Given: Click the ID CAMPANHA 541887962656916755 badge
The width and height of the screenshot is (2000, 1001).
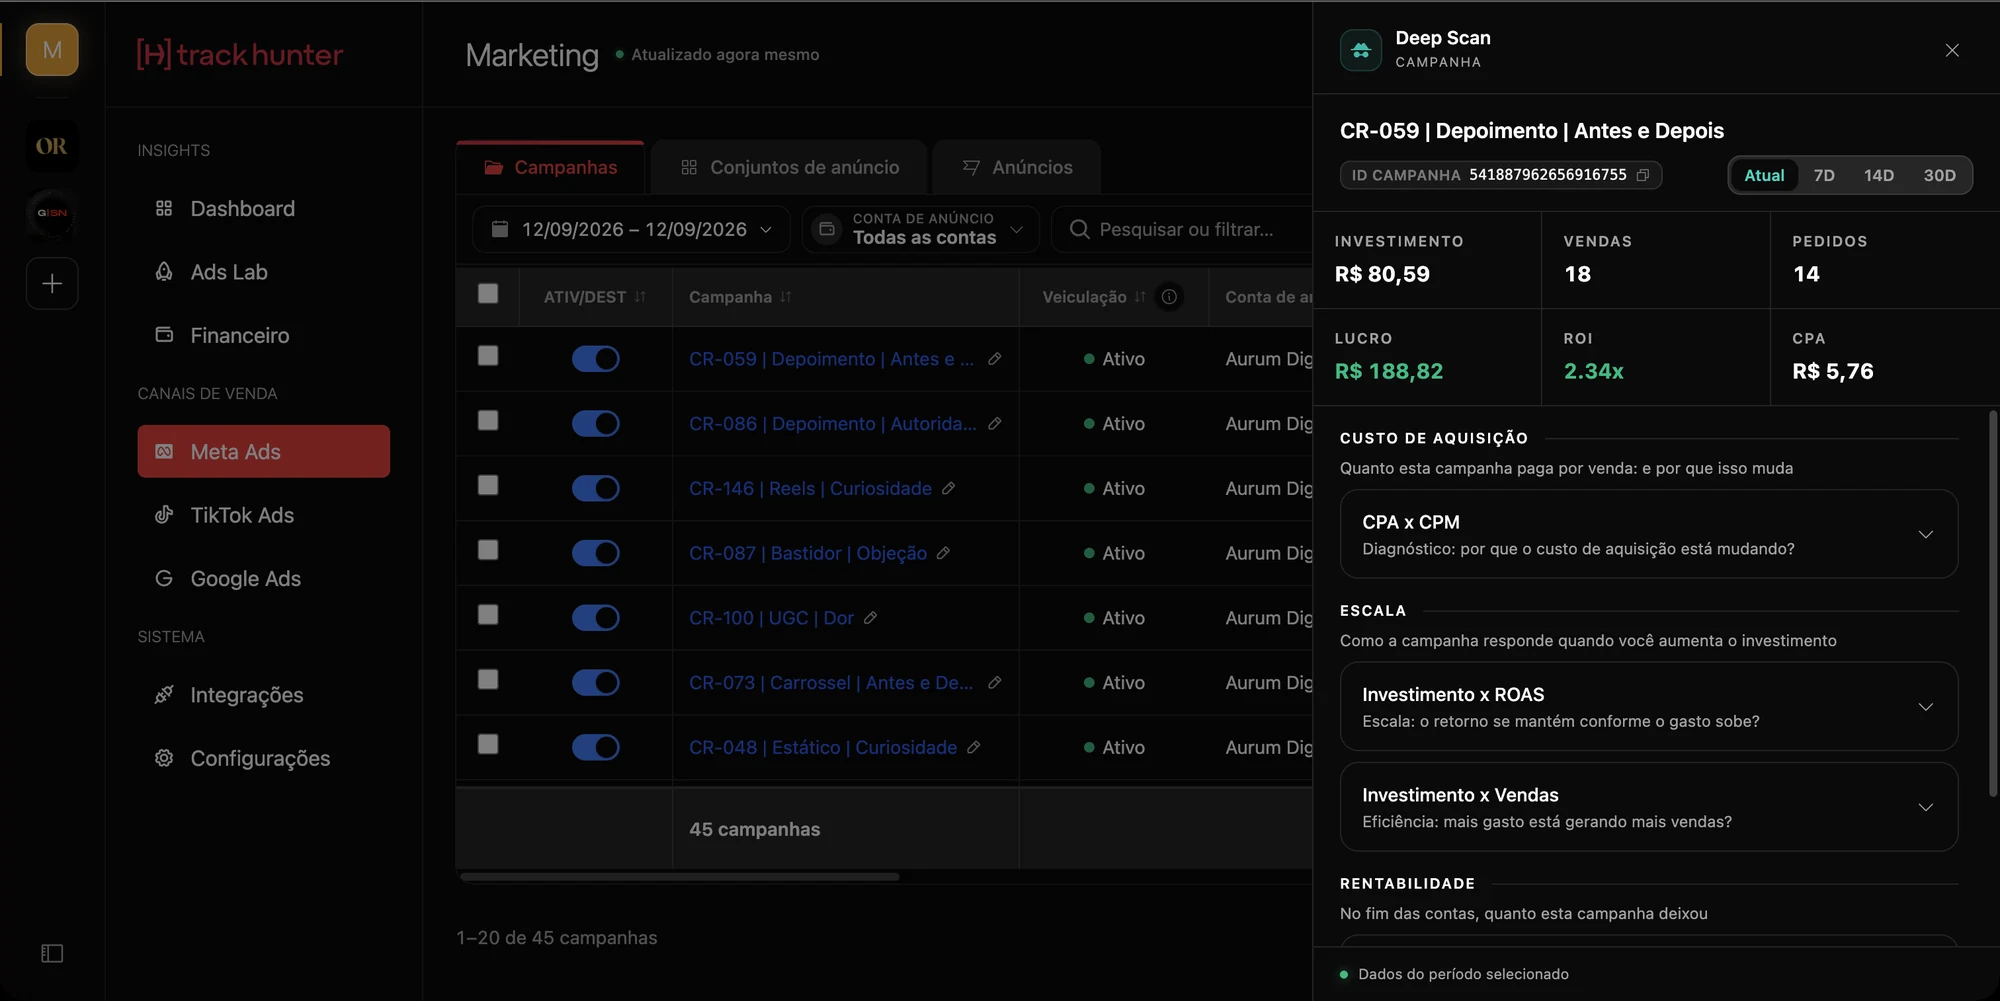Looking at the screenshot, I should pyautogui.click(x=1500, y=175).
